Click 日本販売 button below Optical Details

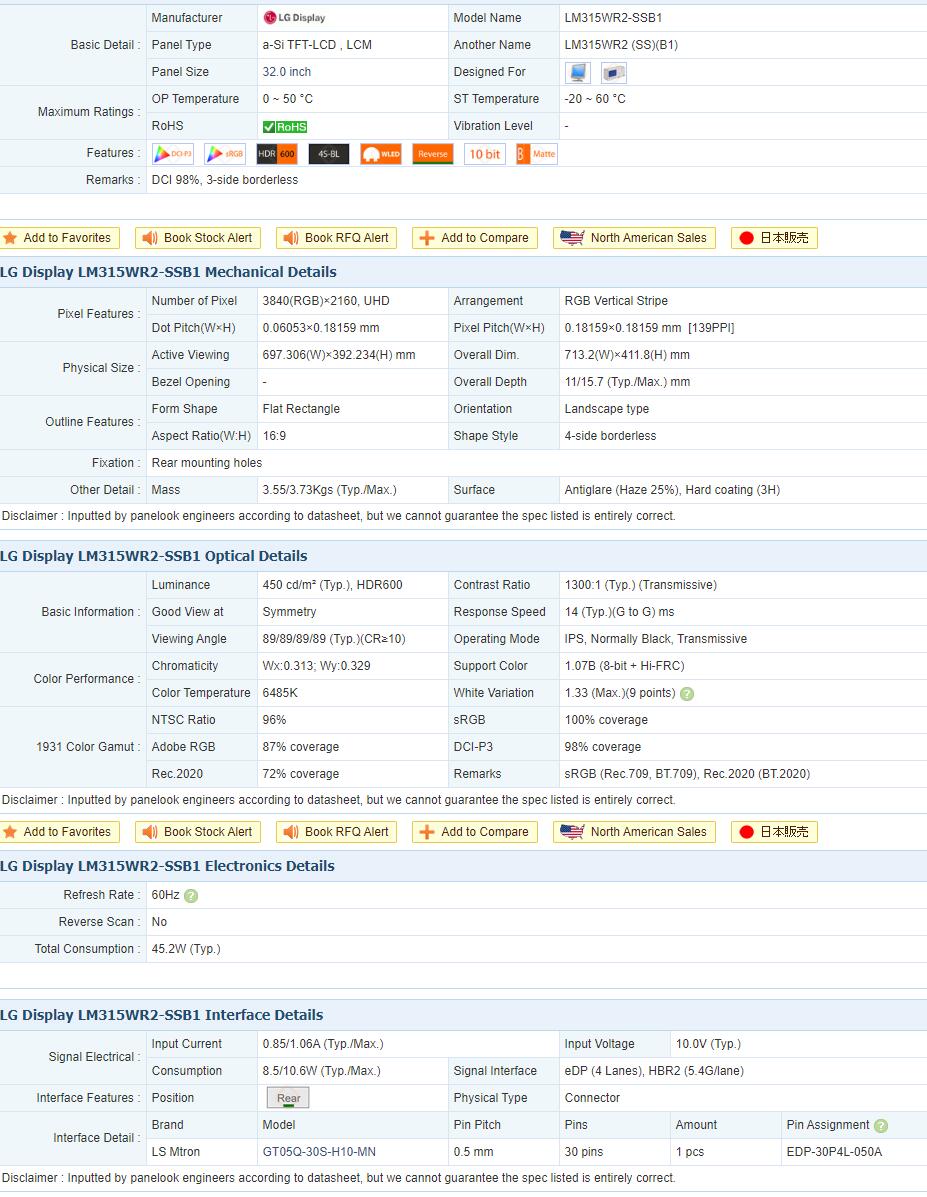pos(774,832)
